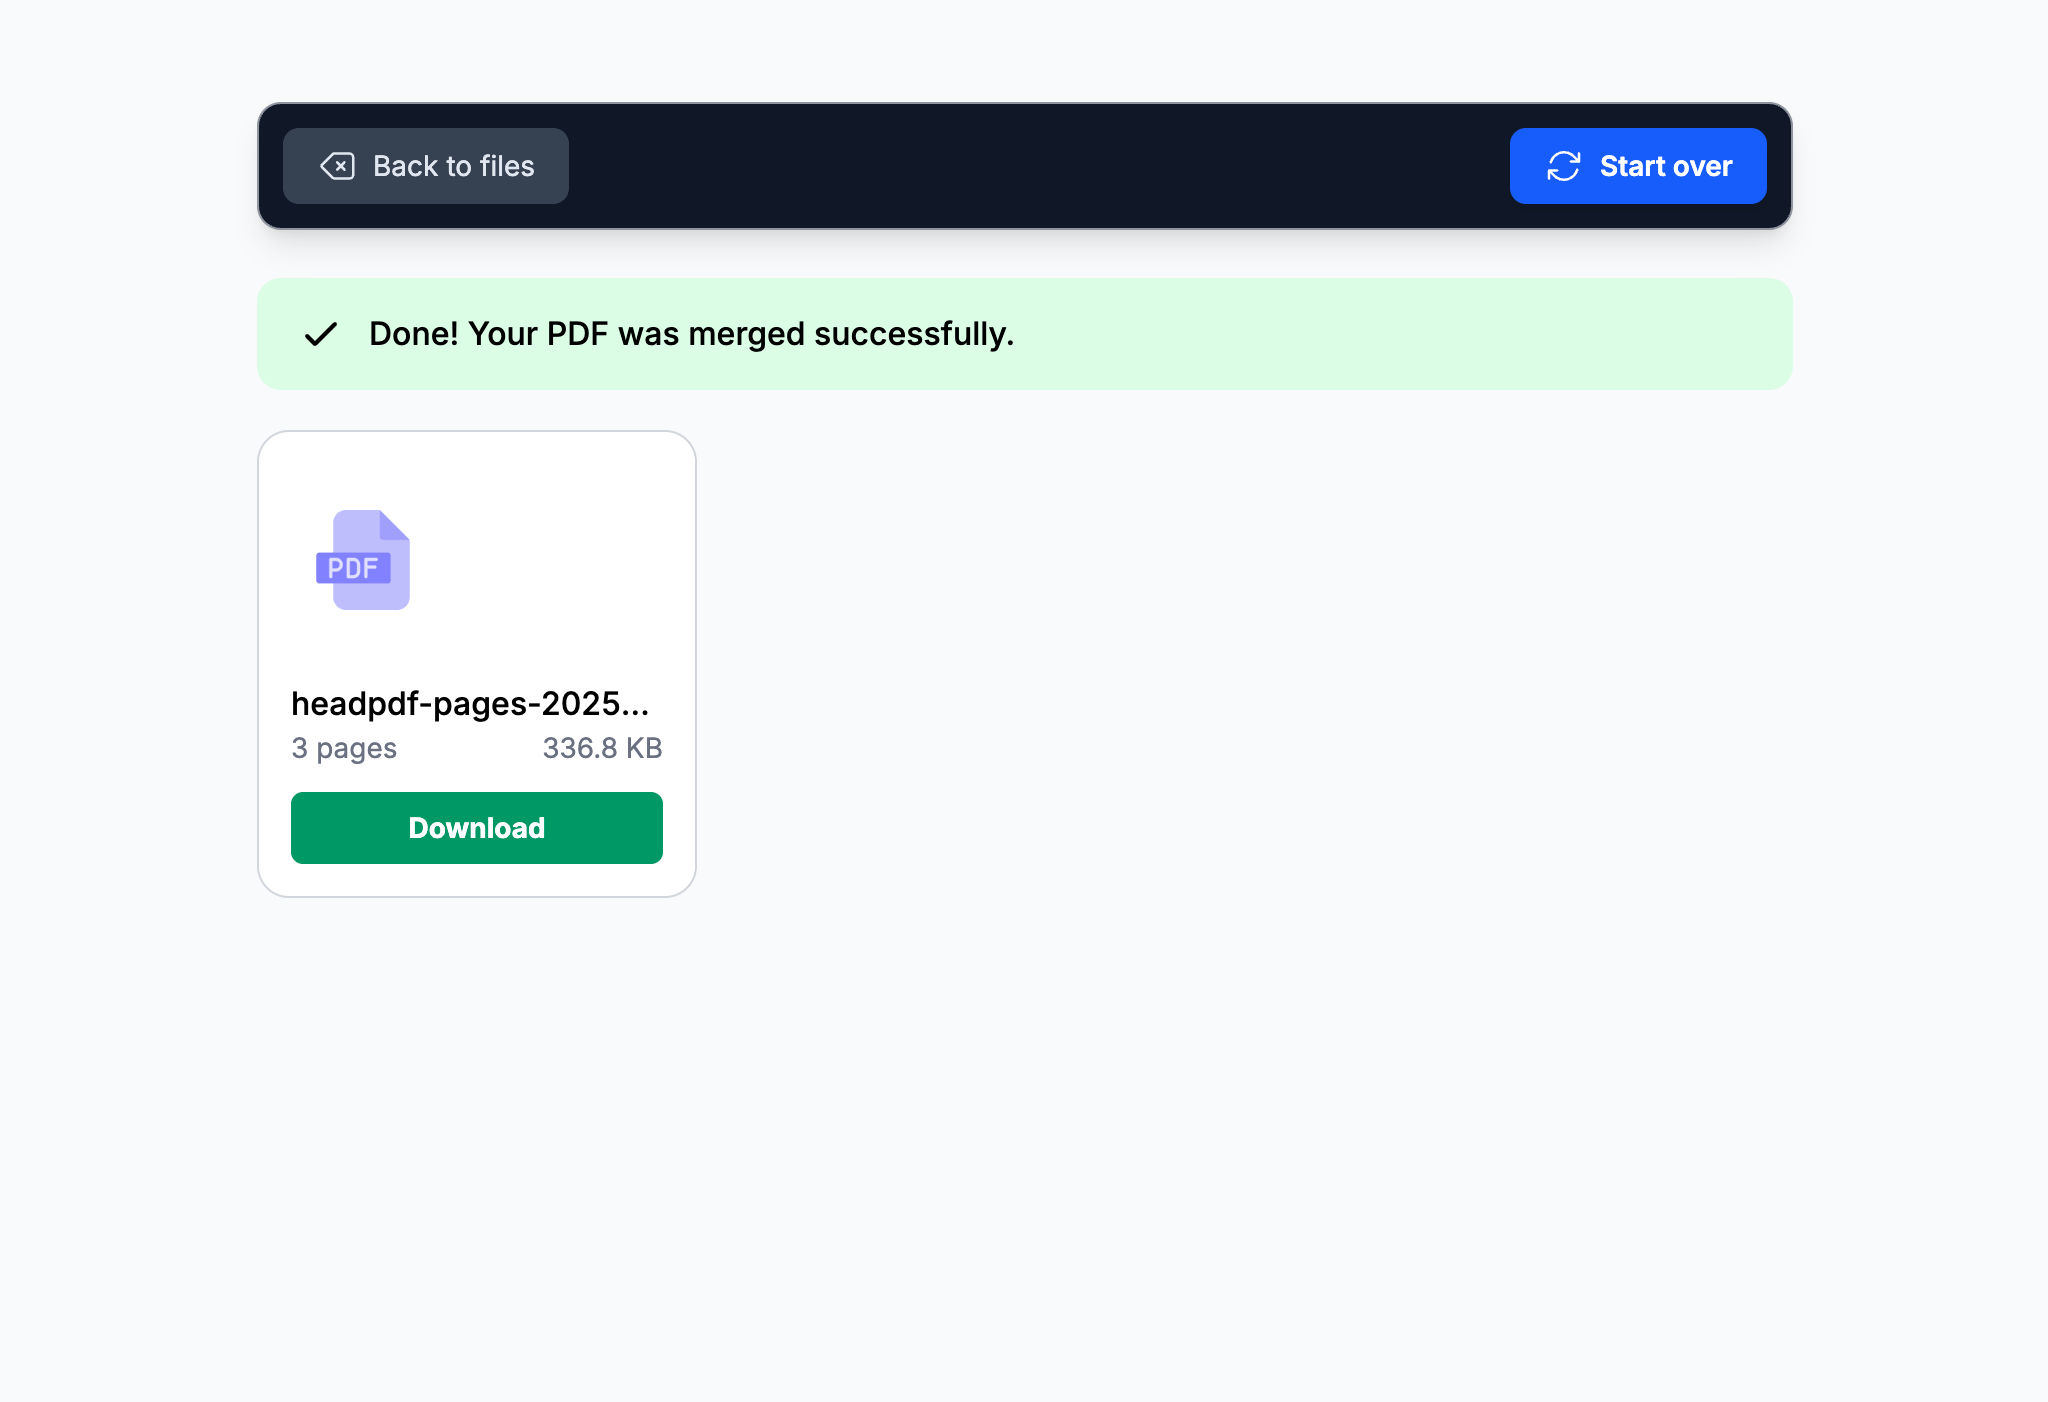The width and height of the screenshot is (2048, 1402).
Task: Select Back to files
Action: (x=425, y=166)
